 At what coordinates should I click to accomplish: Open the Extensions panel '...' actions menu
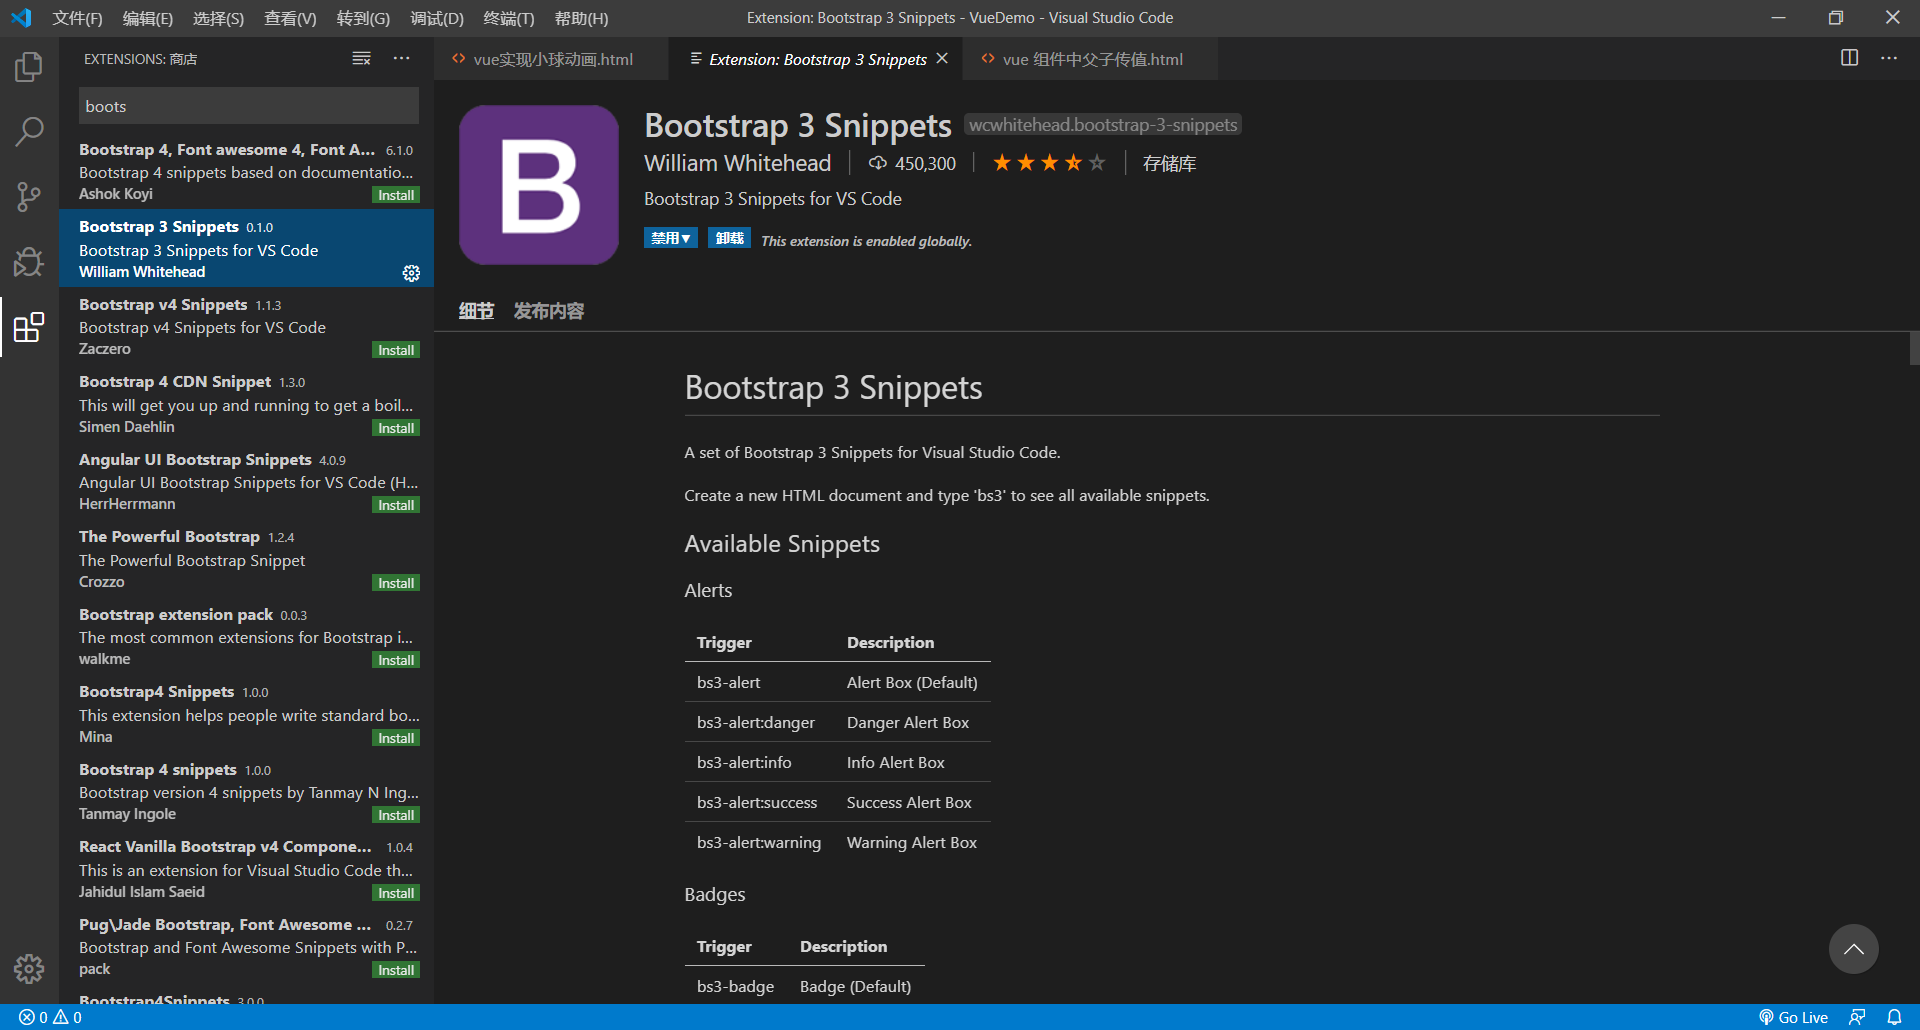pyautogui.click(x=401, y=58)
